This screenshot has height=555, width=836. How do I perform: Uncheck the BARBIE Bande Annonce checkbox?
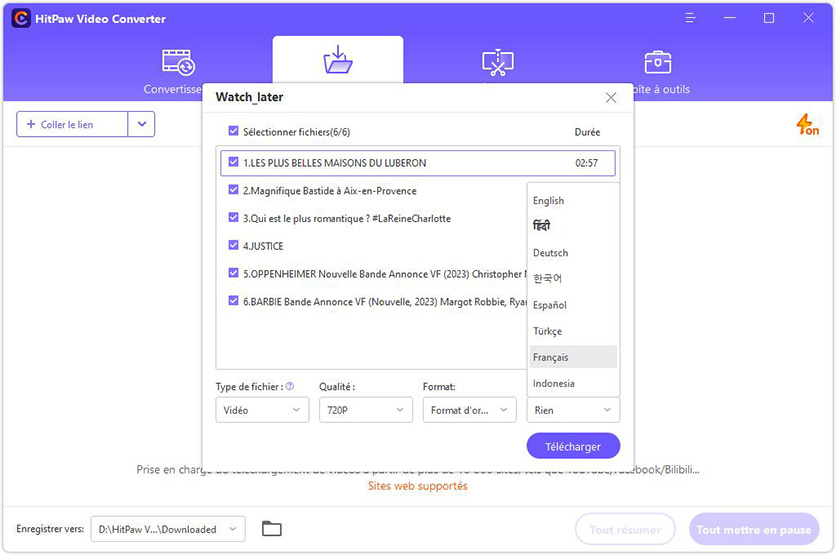233,301
